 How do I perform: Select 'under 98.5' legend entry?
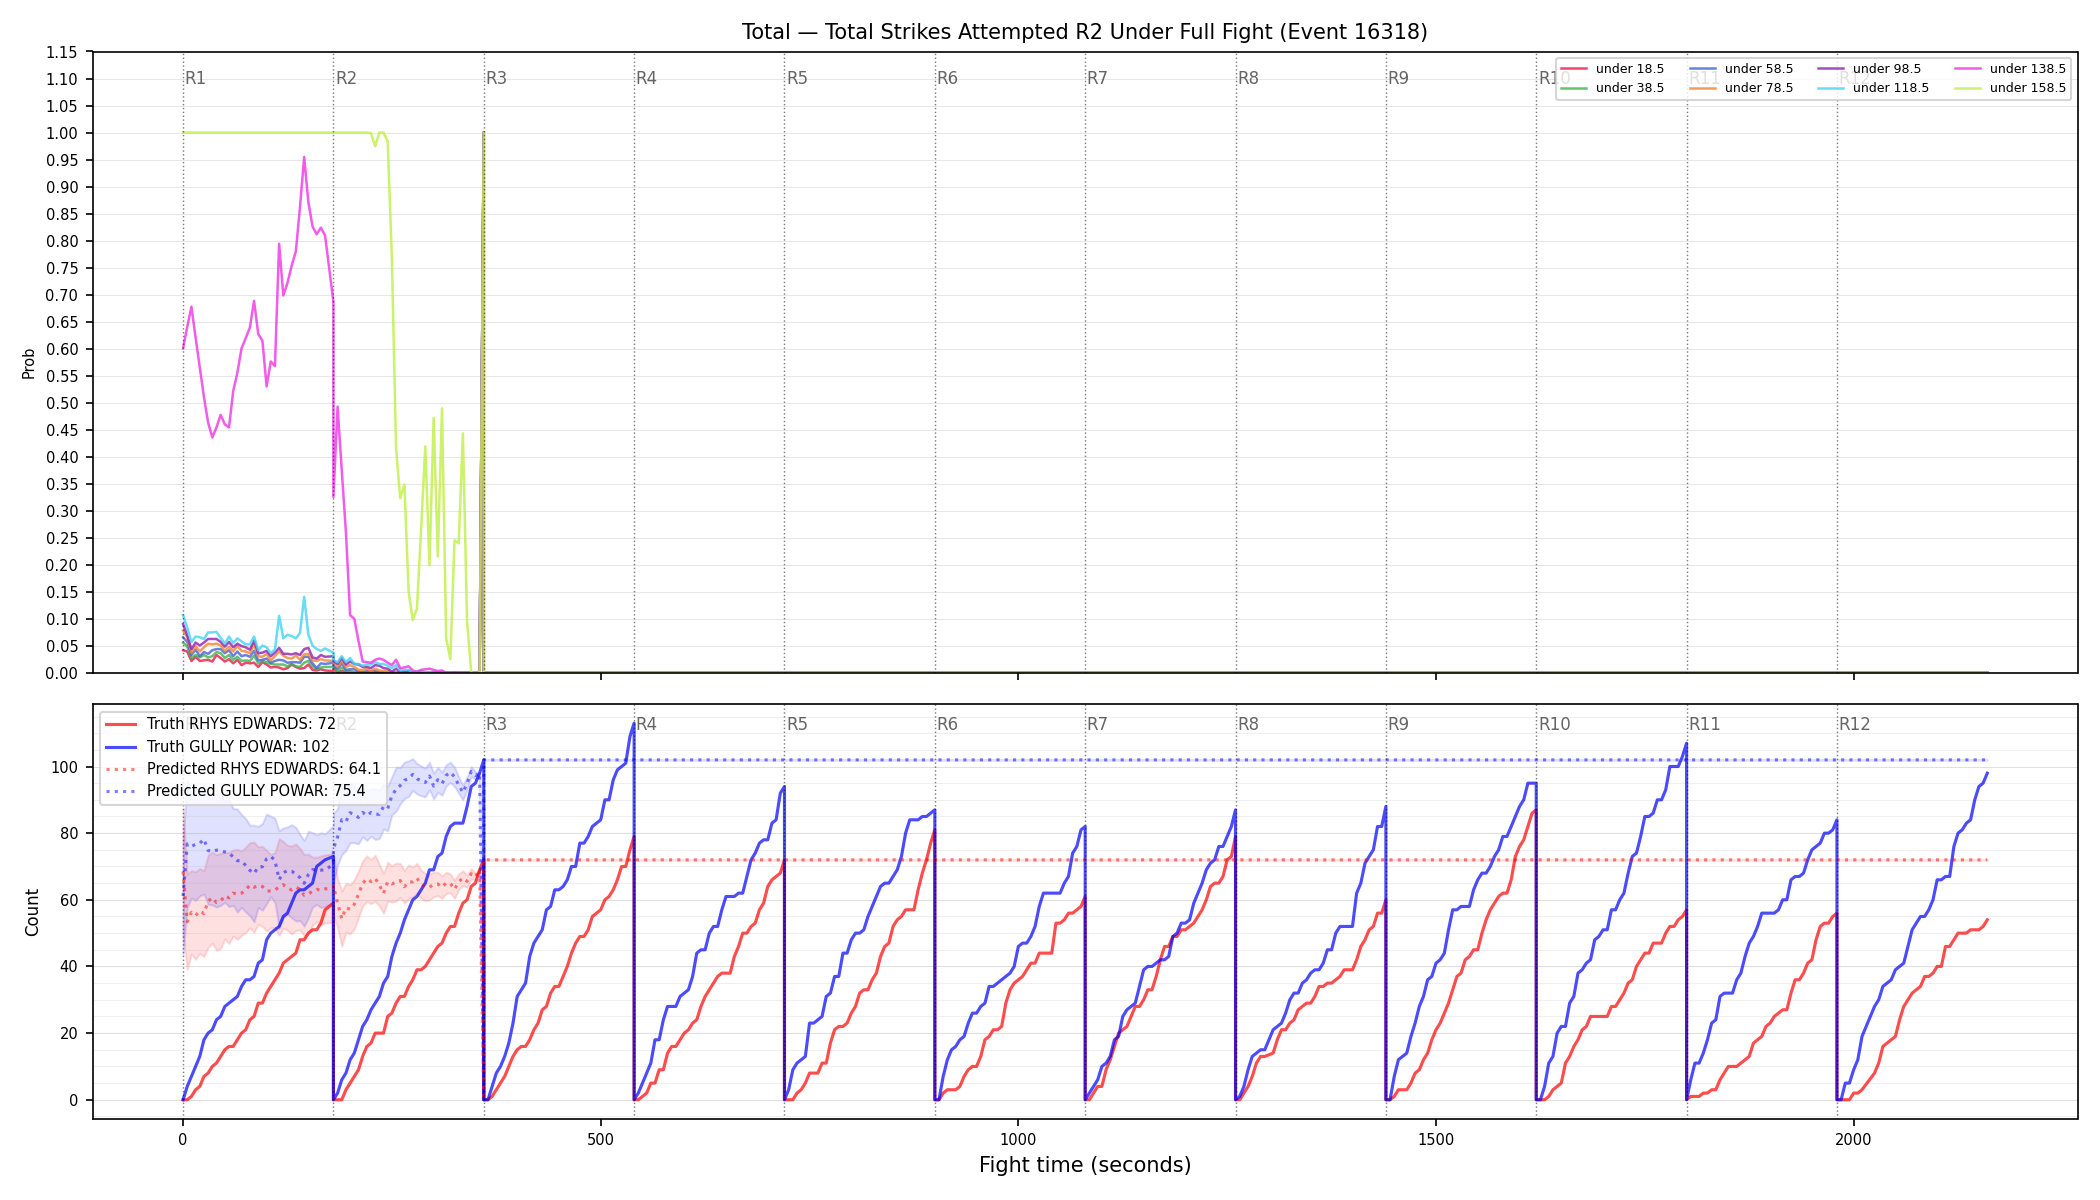(x=1869, y=69)
